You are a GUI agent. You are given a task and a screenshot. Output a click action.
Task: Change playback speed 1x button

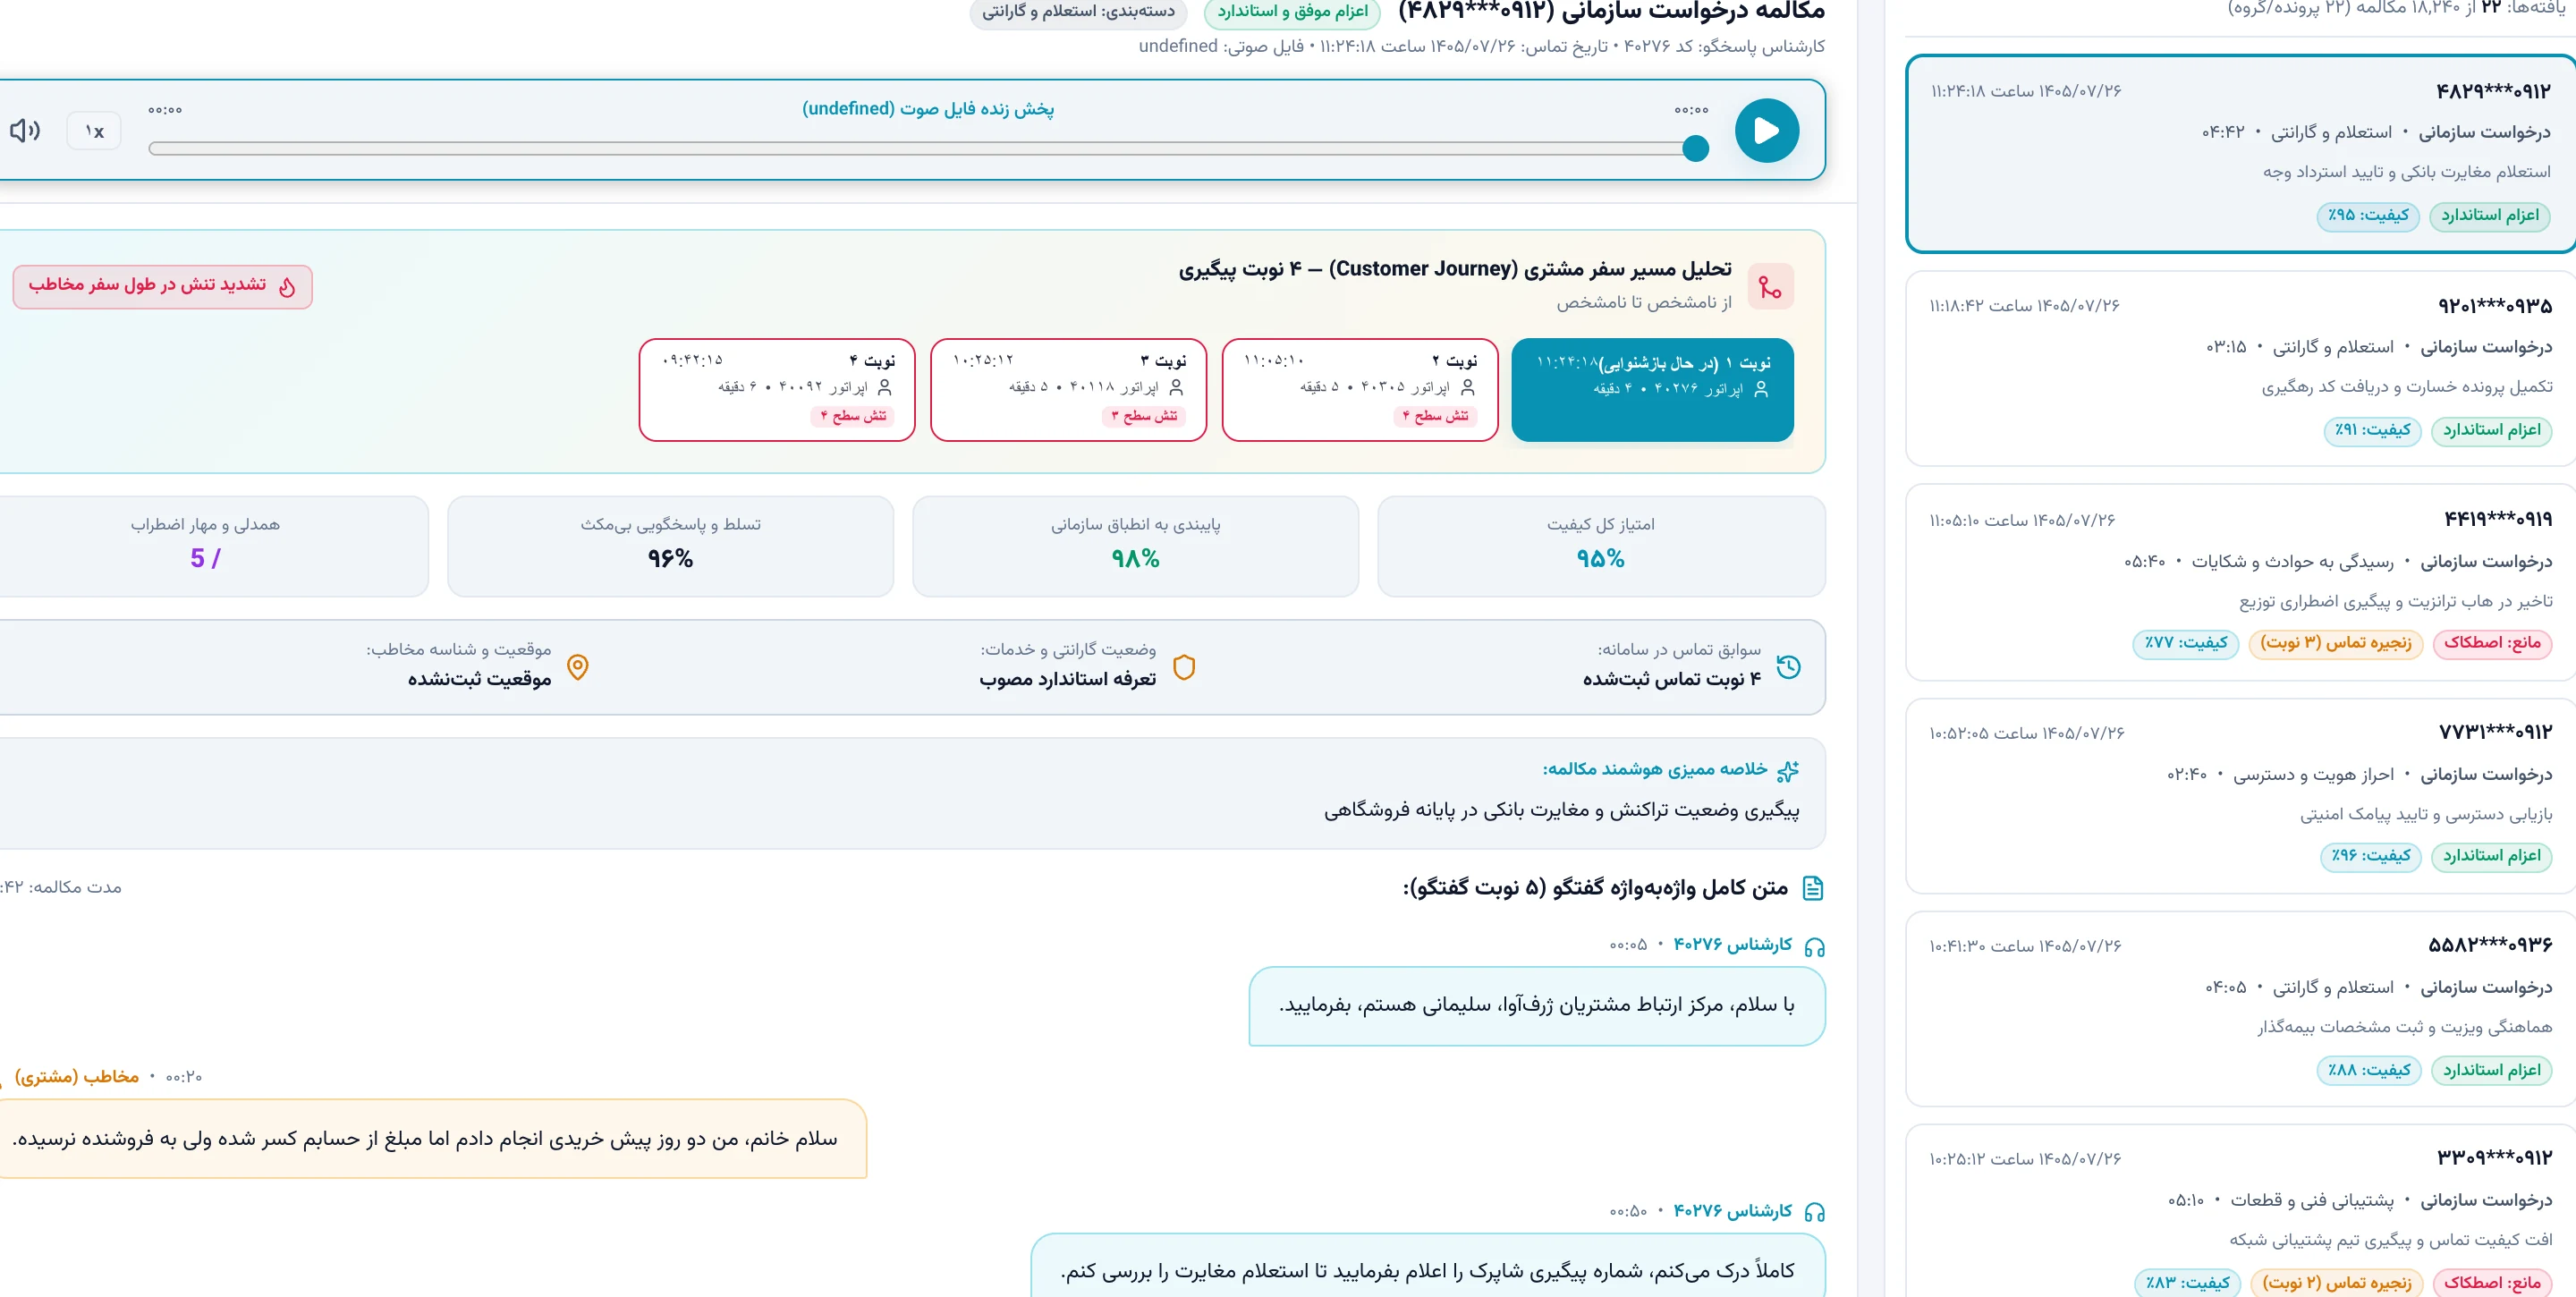click(x=94, y=131)
